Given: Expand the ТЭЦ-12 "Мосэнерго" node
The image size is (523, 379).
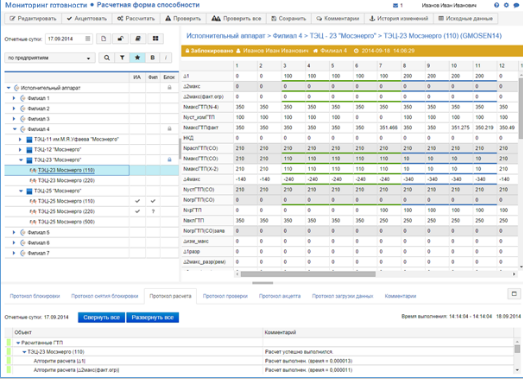Looking at the screenshot, I should pos(20,149).
